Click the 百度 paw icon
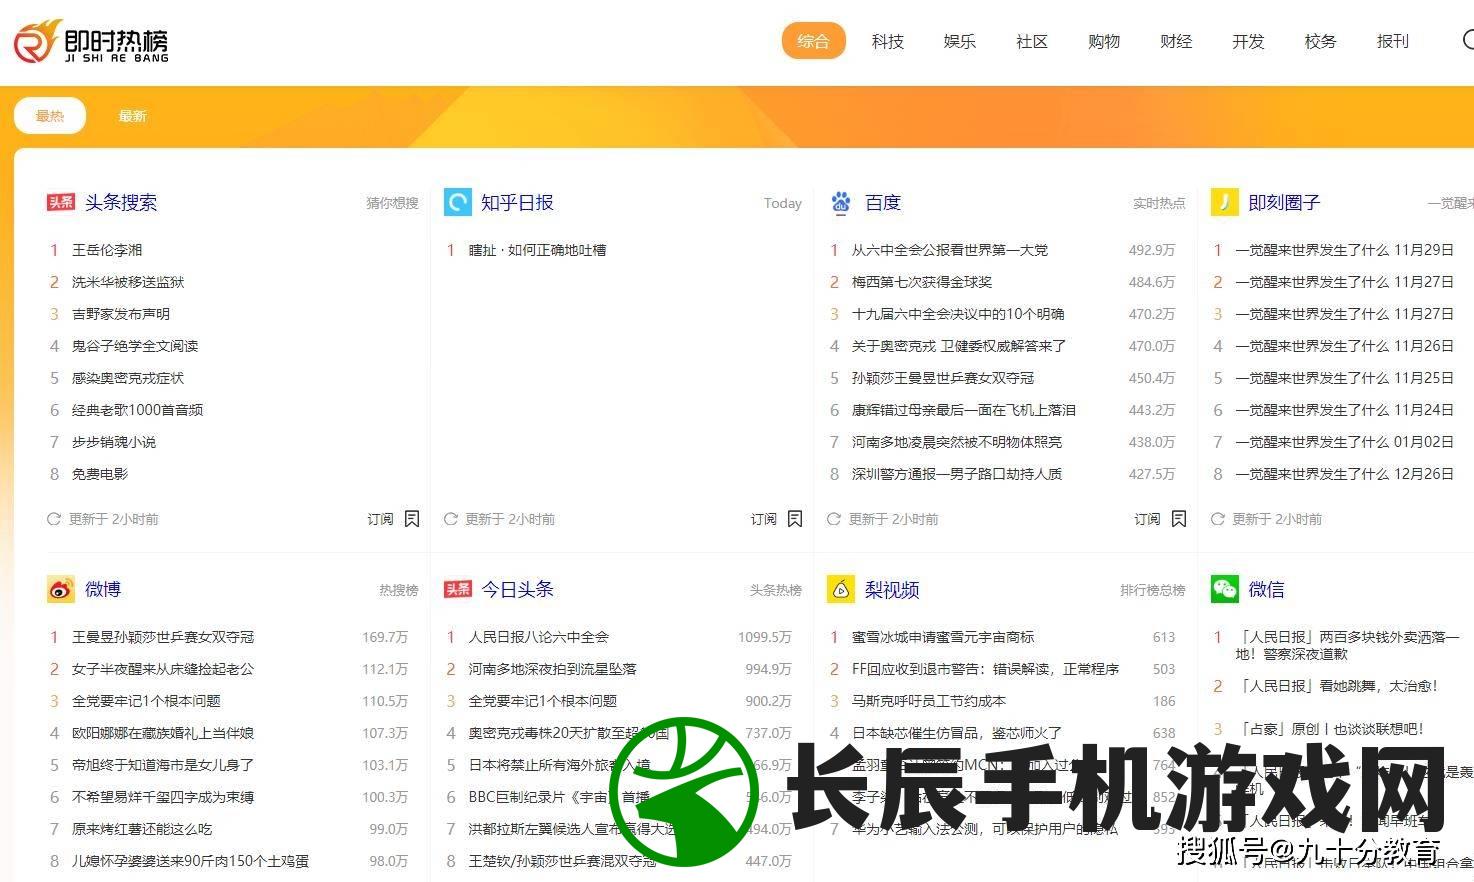The height and width of the screenshot is (882, 1474). (841, 202)
